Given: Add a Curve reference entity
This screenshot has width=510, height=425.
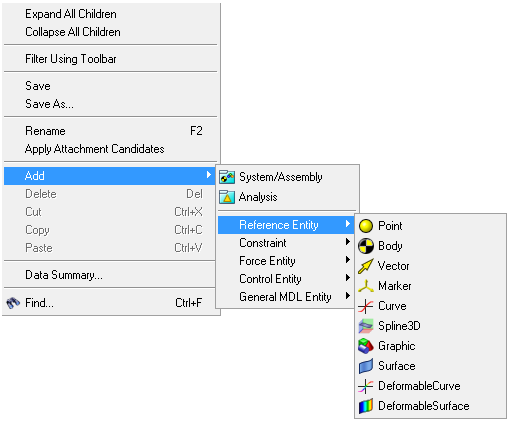Looking at the screenshot, I should pyautogui.click(x=431, y=306).
